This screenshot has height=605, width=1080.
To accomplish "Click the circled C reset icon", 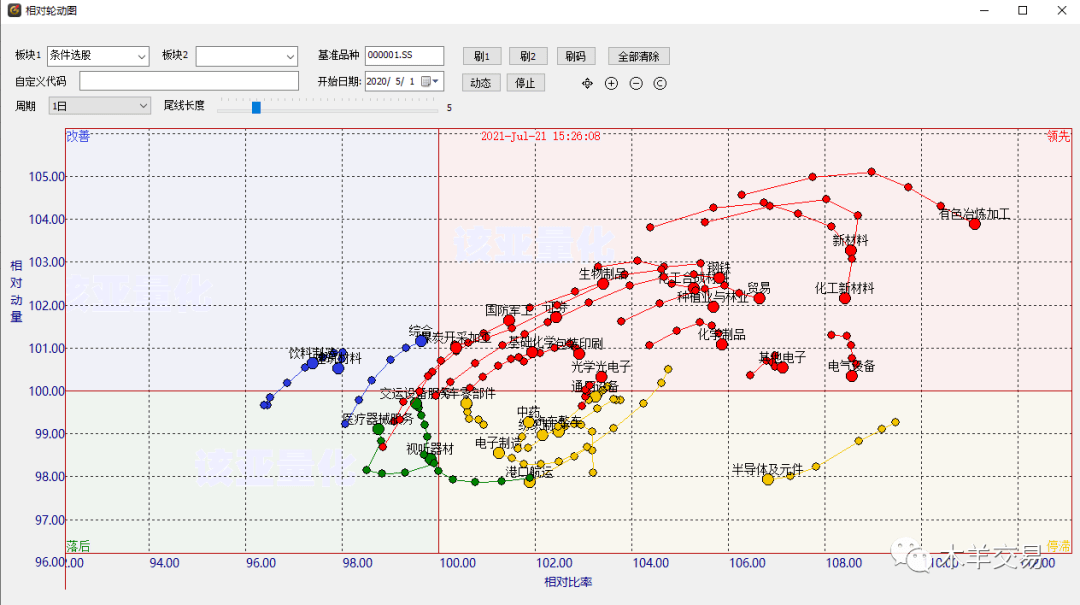I will pos(660,83).
